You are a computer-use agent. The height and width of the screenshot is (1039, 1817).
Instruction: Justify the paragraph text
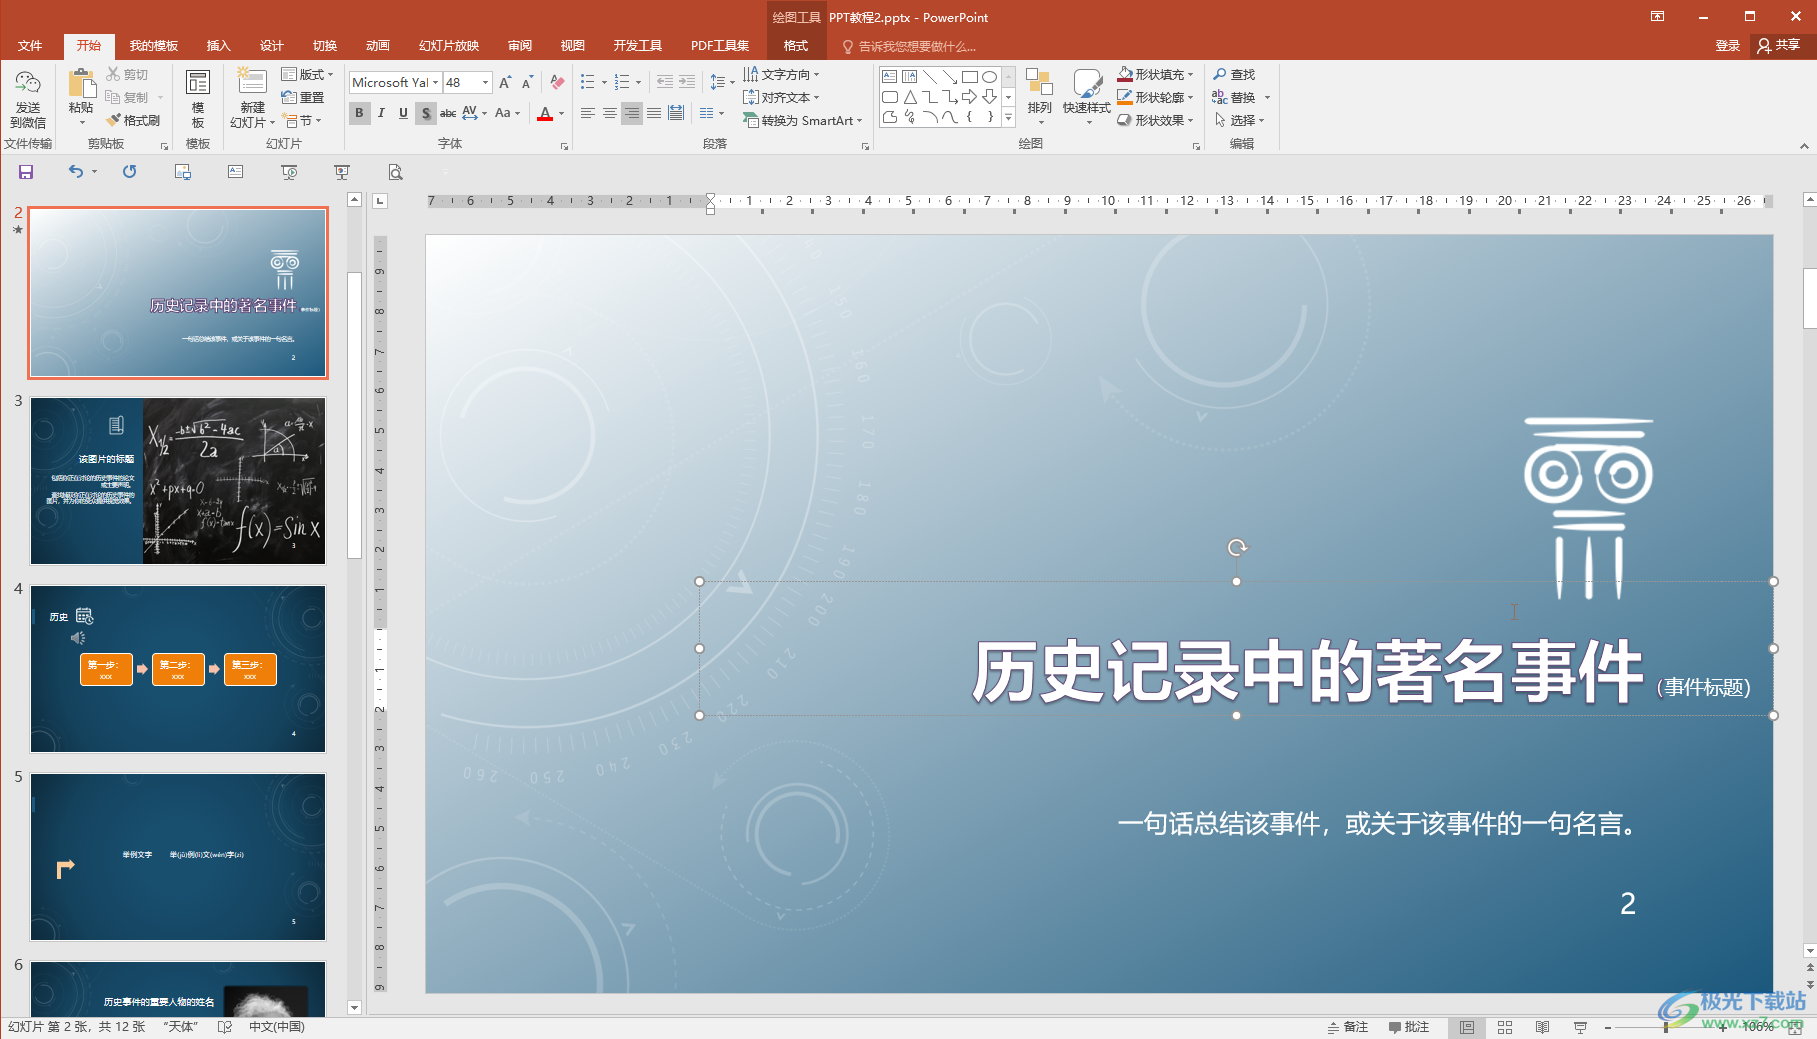pos(654,113)
